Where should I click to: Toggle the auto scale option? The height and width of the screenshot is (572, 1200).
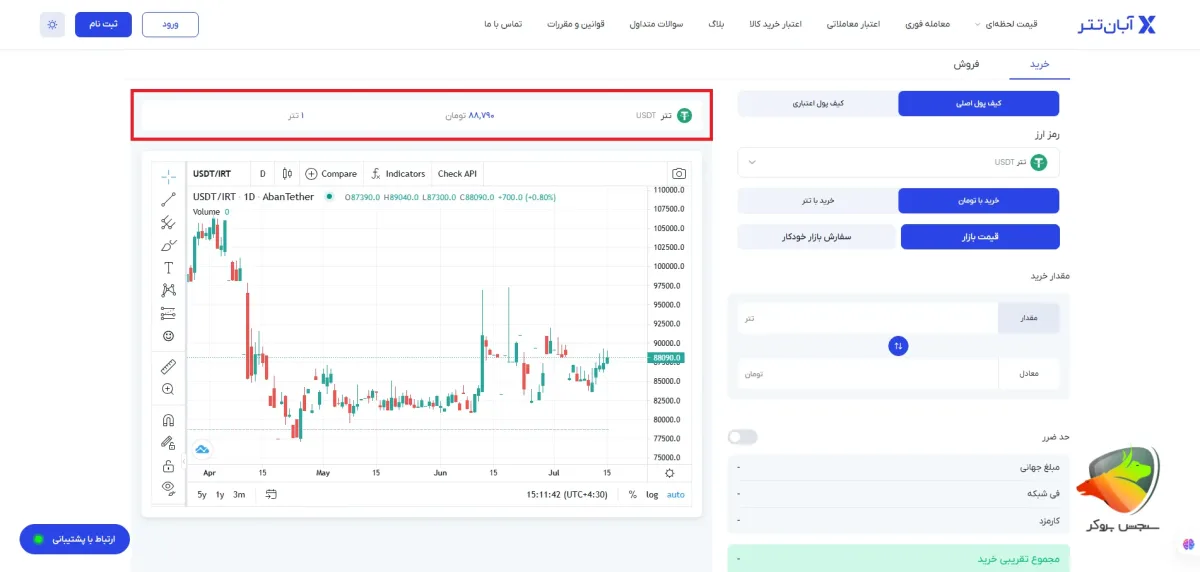[676, 494]
